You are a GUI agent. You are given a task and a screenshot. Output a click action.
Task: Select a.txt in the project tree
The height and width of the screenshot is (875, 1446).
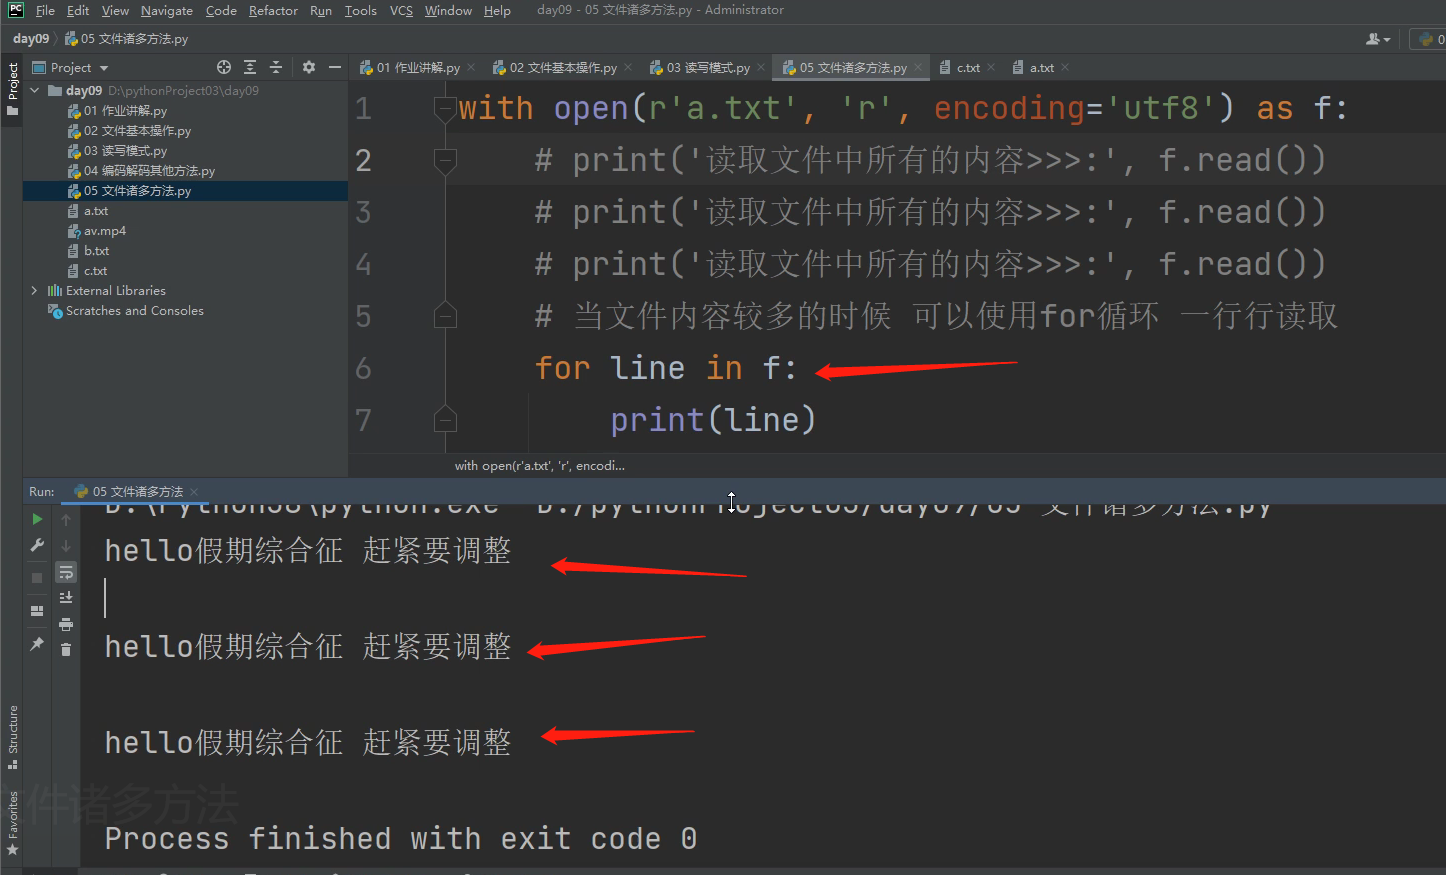point(88,211)
